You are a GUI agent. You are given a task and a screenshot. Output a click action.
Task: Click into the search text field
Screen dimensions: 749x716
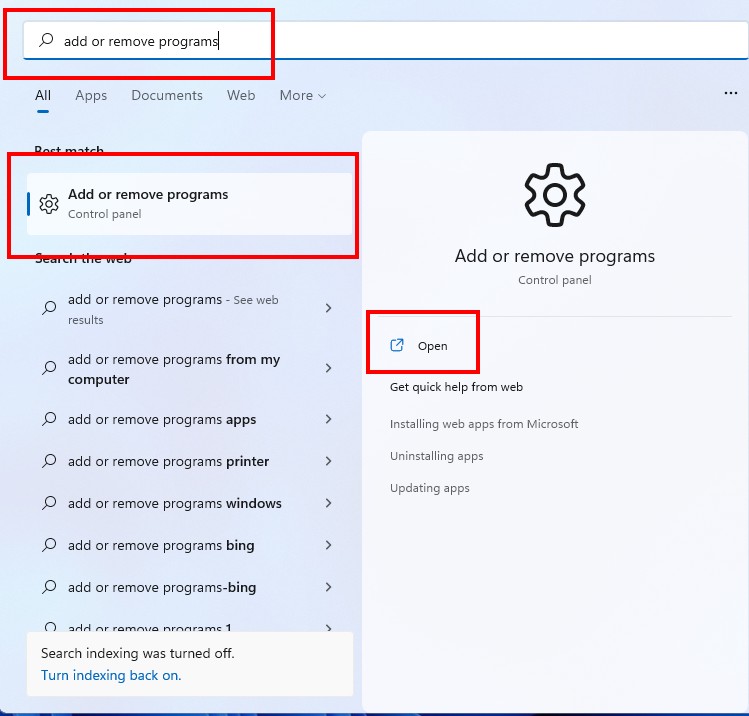[x=385, y=41]
